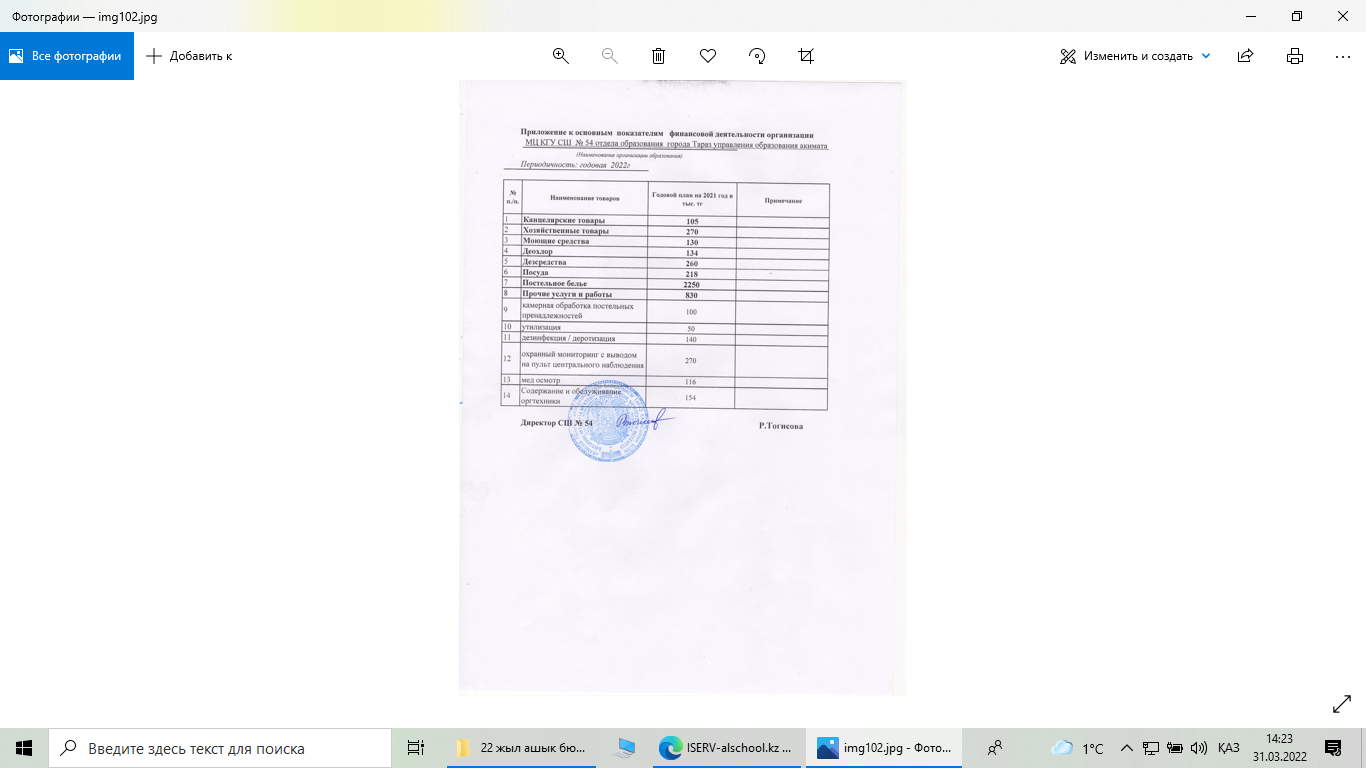This screenshot has width=1366, height=768.
Task: Open the Crop tool
Action: coord(806,56)
